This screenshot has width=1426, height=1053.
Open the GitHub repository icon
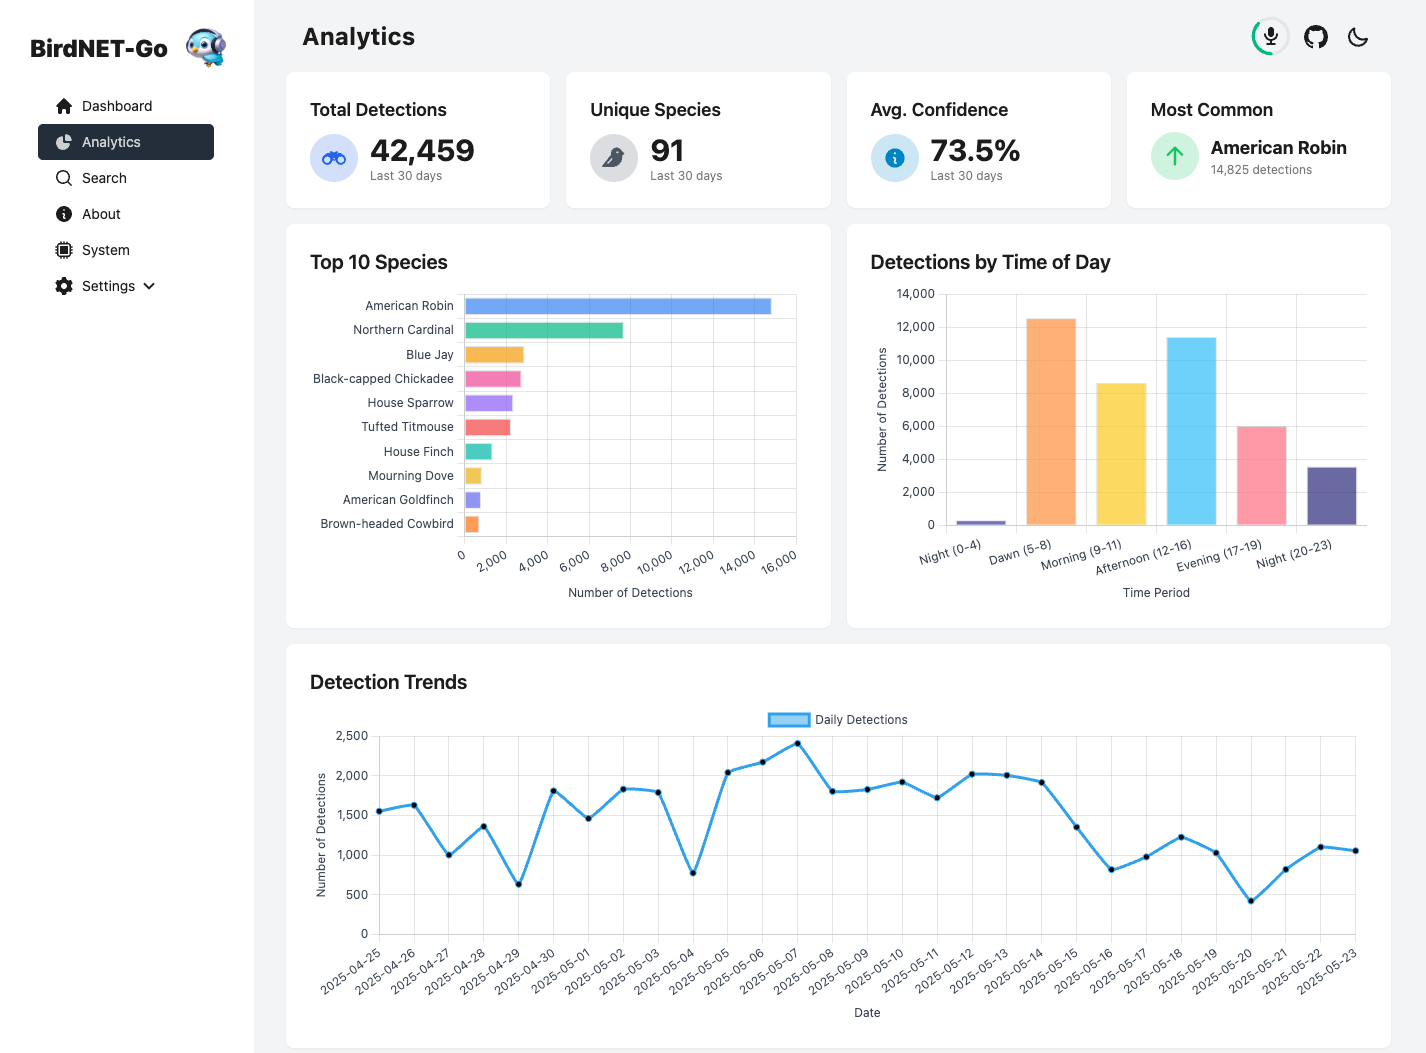[1315, 37]
